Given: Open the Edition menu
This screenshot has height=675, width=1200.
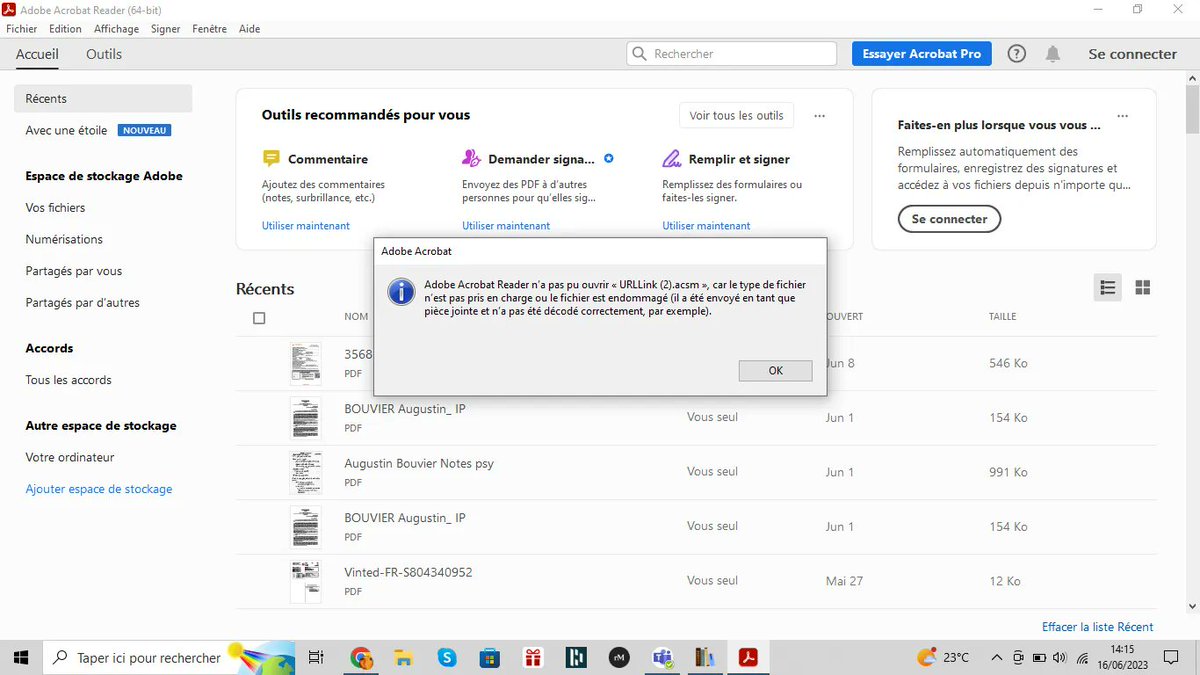Looking at the screenshot, I should coord(65,29).
